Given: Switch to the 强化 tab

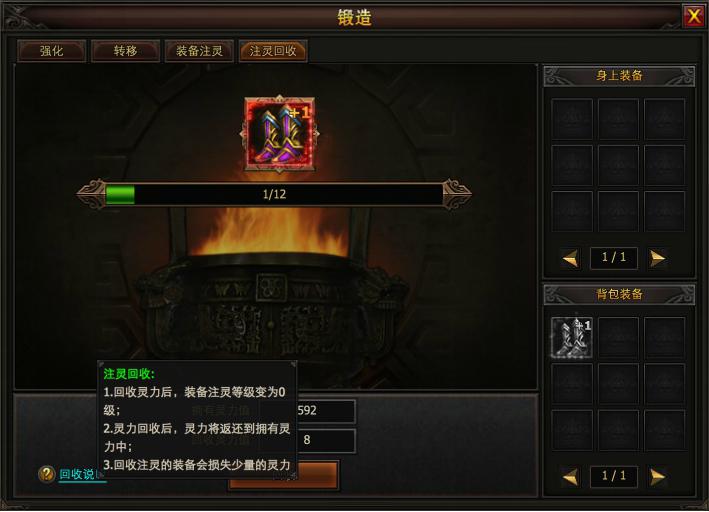Looking at the screenshot, I should coord(52,51).
